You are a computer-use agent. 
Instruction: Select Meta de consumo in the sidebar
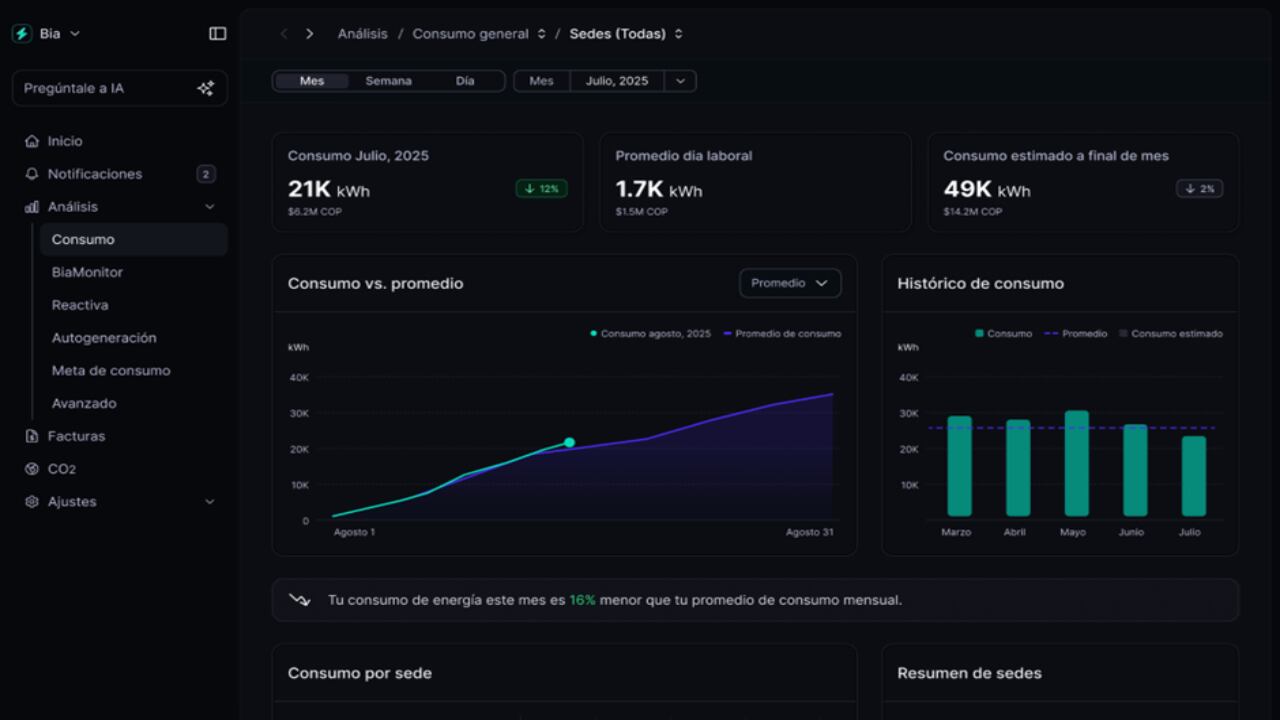point(110,370)
